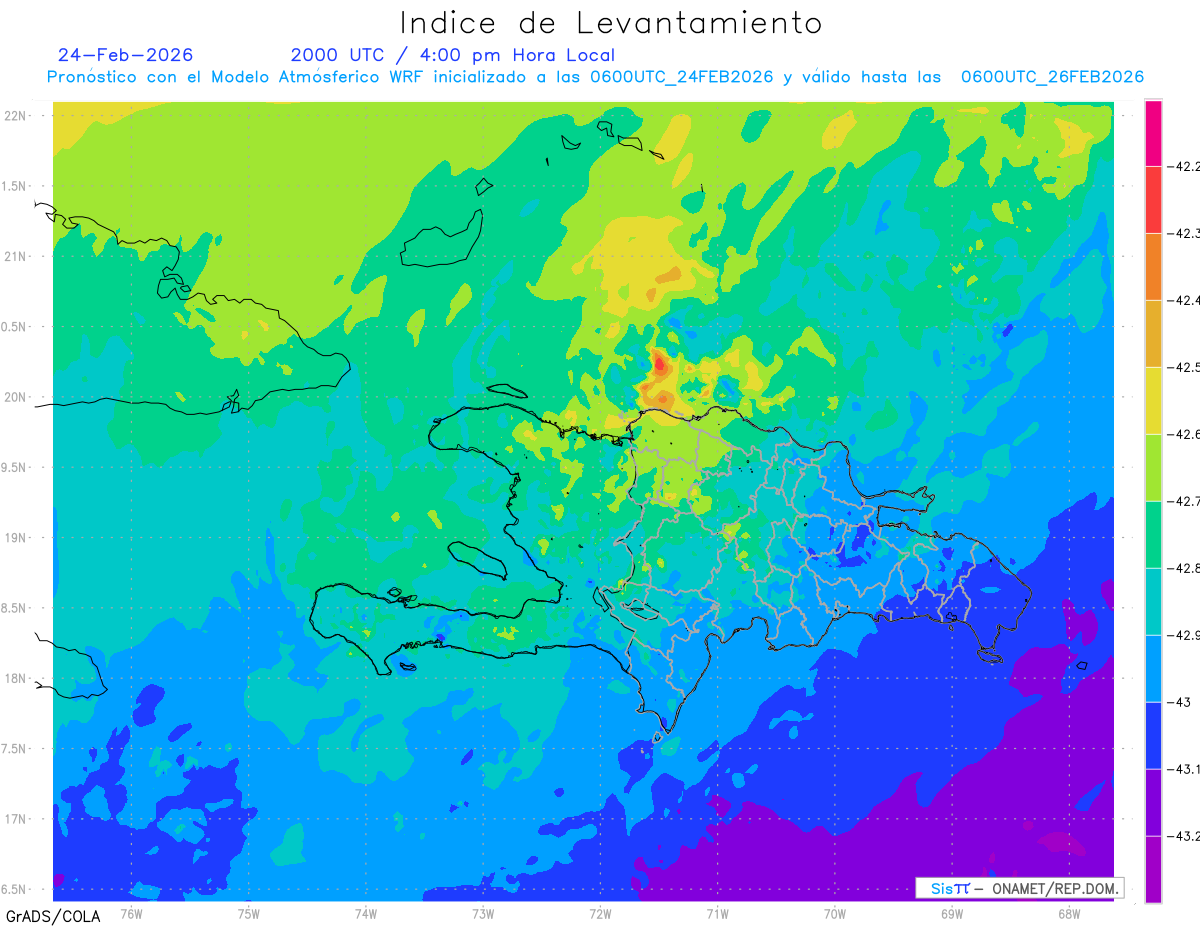The height and width of the screenshot is (927, 1200).
Task: Click the '70W' longitude label
Action: (835, 912)
